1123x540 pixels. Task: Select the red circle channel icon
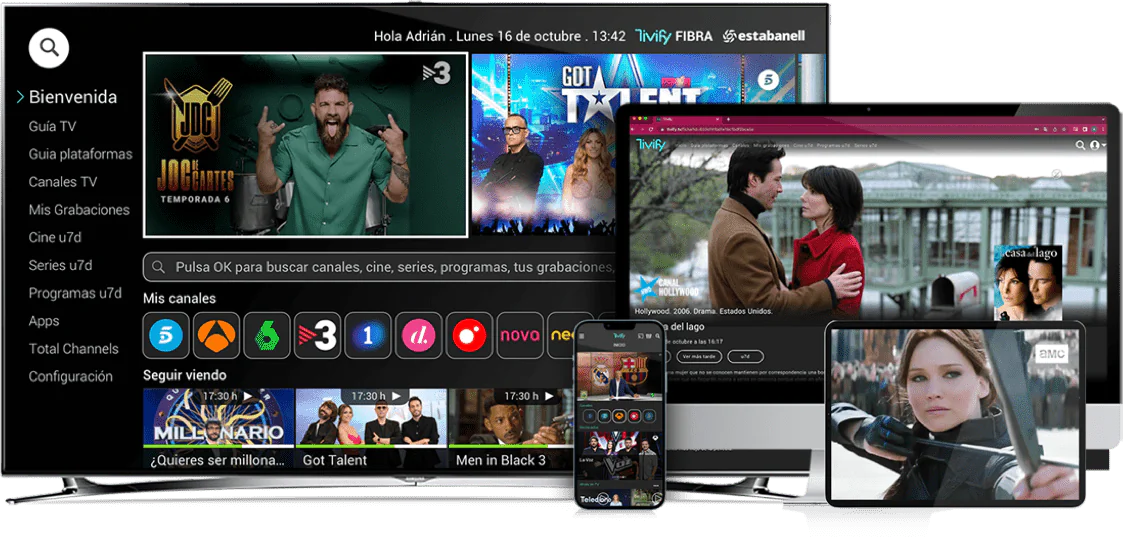(x=469, y=336)
